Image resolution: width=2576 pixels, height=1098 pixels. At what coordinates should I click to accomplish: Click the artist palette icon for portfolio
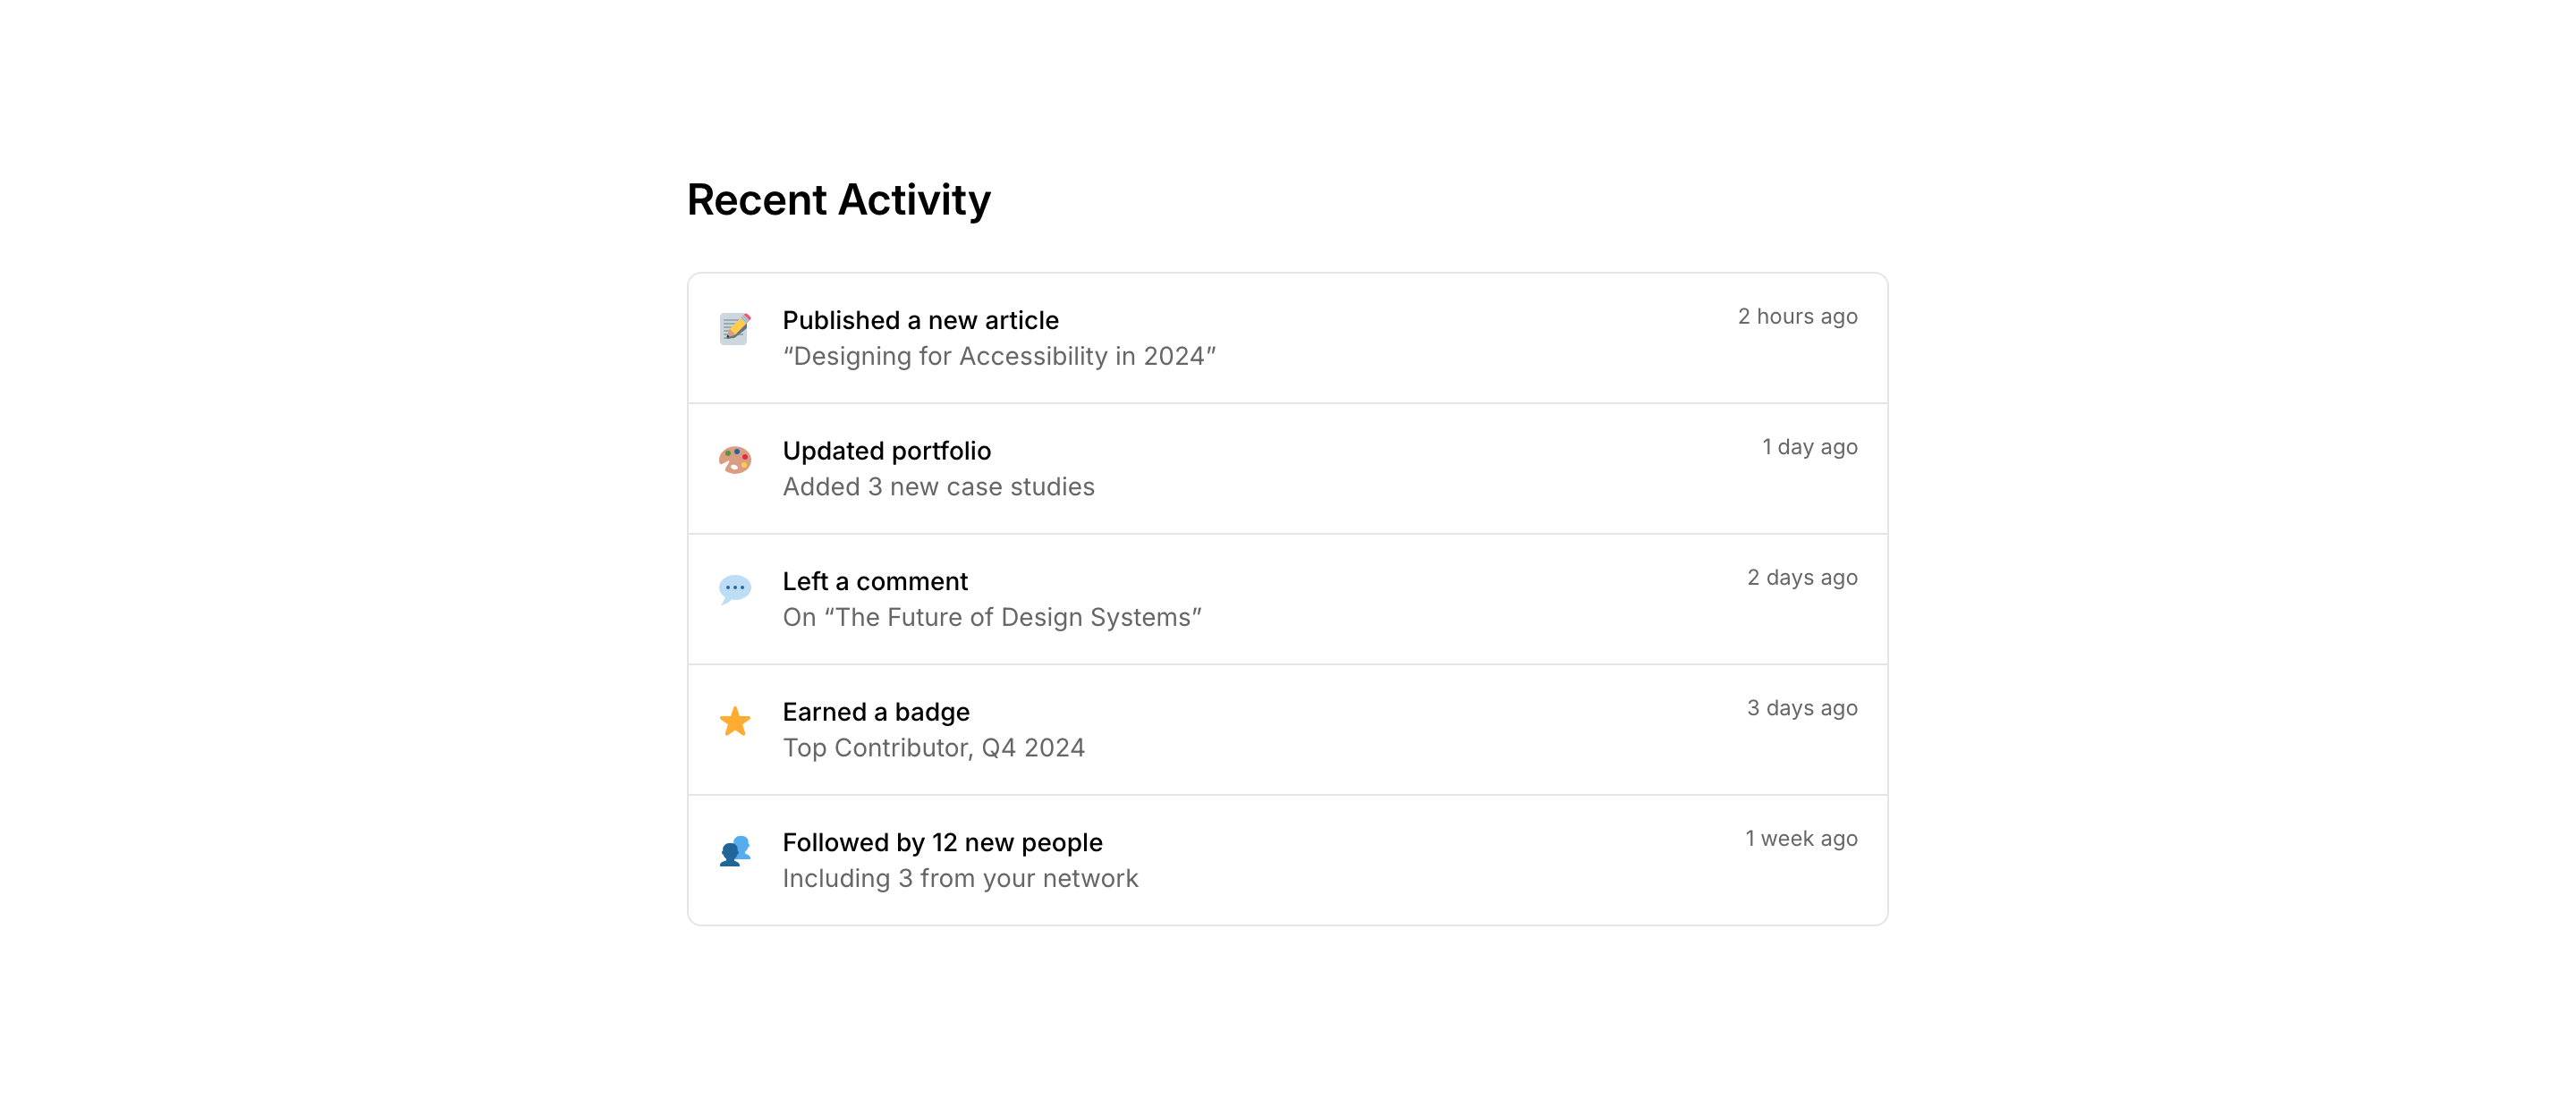[x=735, y=459]
